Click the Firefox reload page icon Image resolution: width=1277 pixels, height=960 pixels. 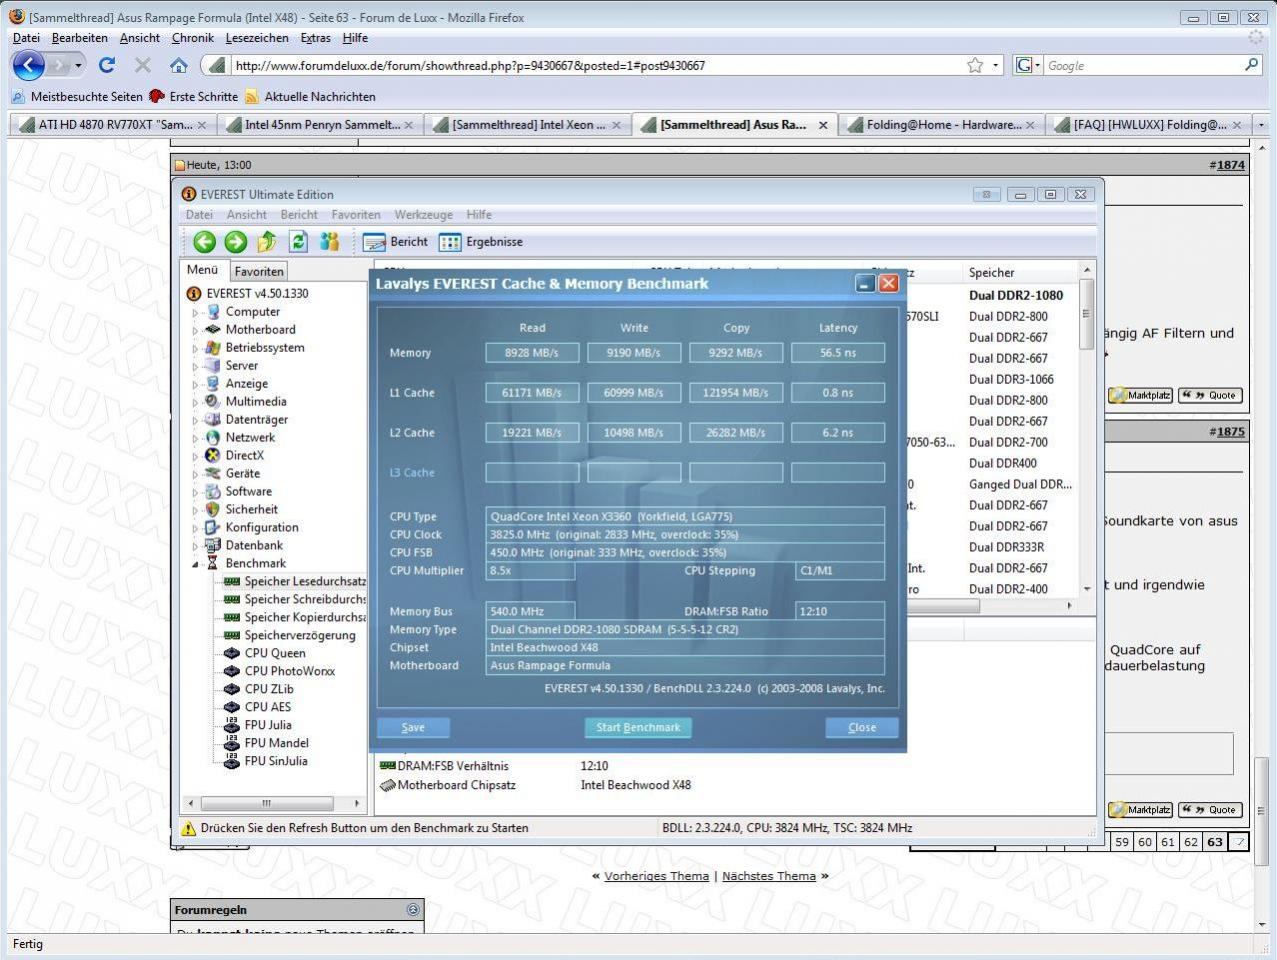pos(107,65)
